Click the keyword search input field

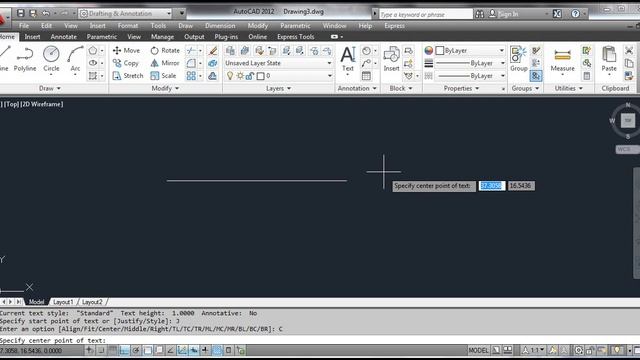426,14
